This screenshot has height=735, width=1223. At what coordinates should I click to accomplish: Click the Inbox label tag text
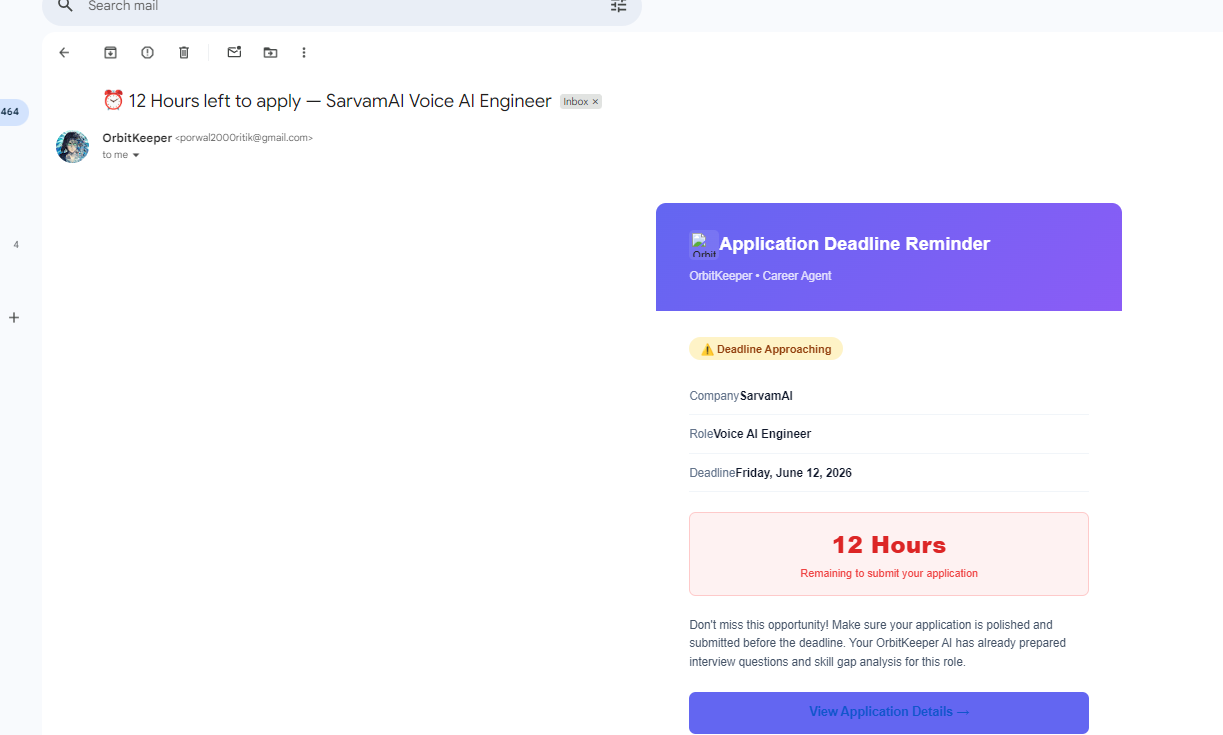pyautogui.click(x=575, y=102)
